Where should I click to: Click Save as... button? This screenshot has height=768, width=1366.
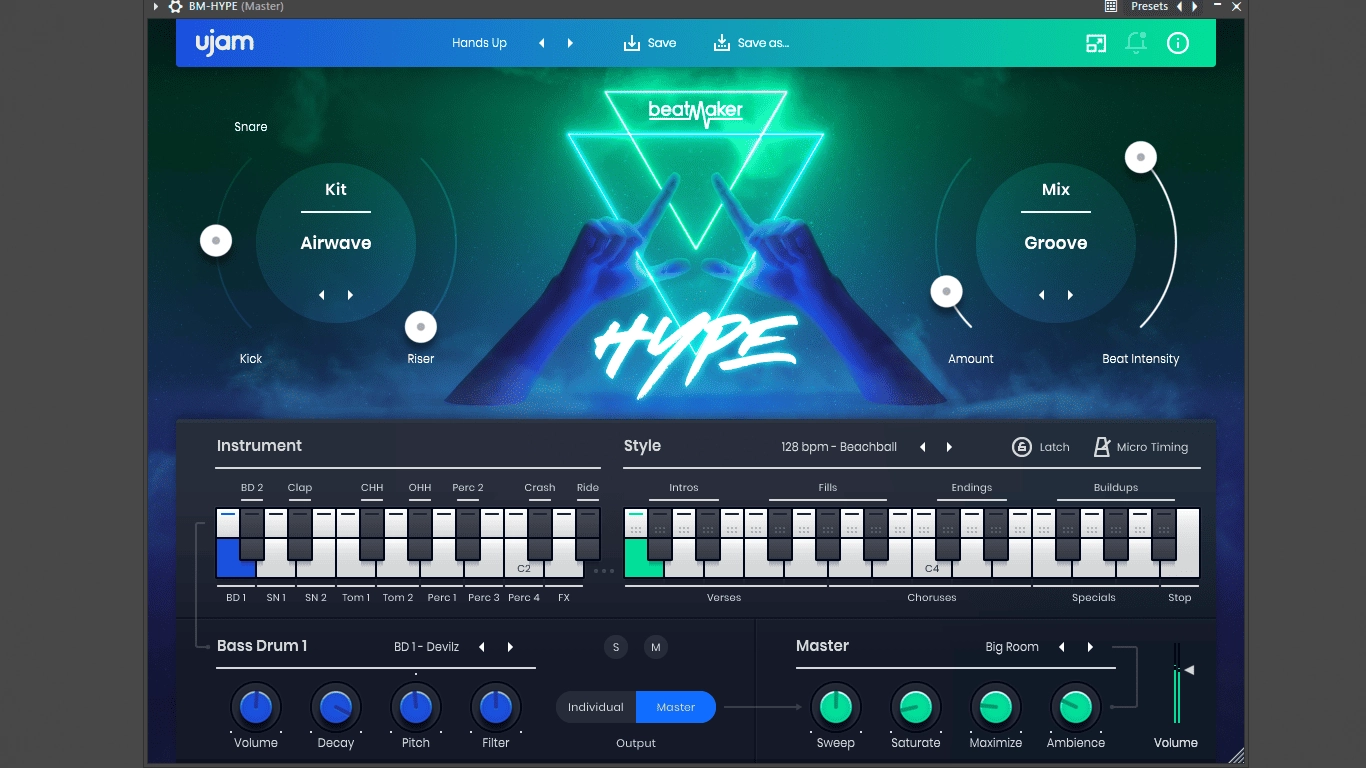751,43
